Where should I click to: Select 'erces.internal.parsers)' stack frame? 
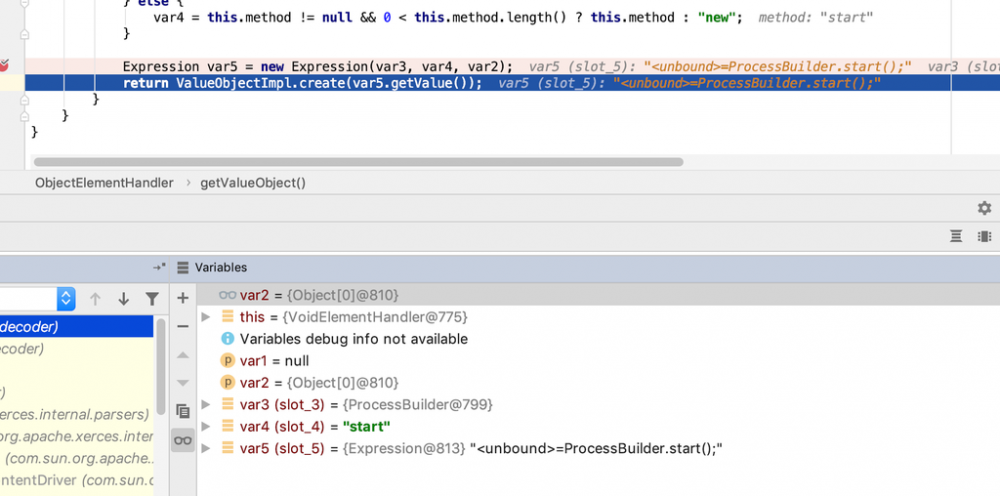(x=77, y=415)
